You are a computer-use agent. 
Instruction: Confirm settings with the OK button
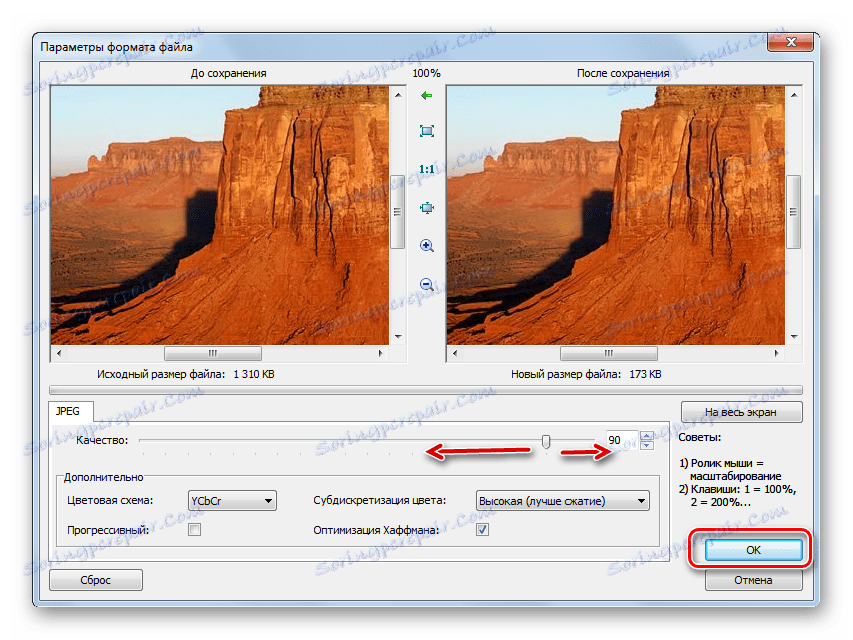[x=753, y=549]
